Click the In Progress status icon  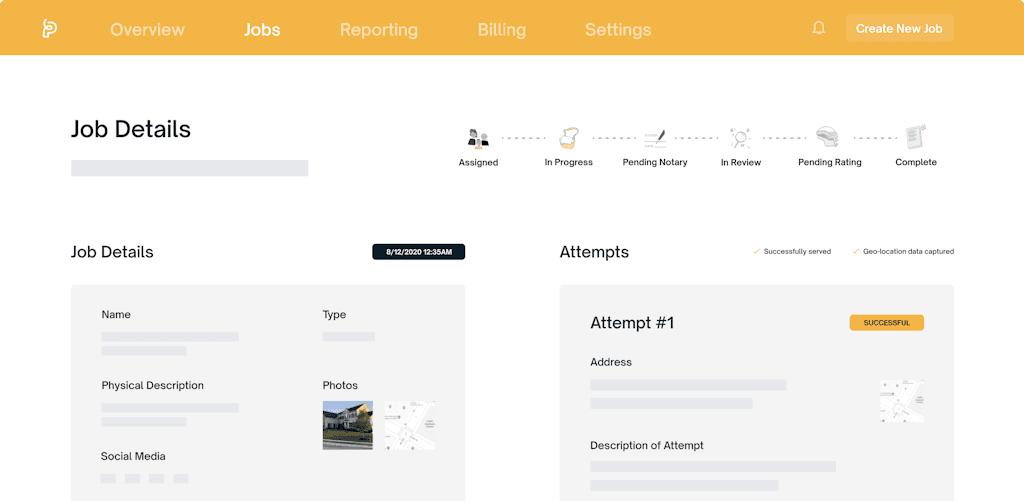click(x=568, y=138)
